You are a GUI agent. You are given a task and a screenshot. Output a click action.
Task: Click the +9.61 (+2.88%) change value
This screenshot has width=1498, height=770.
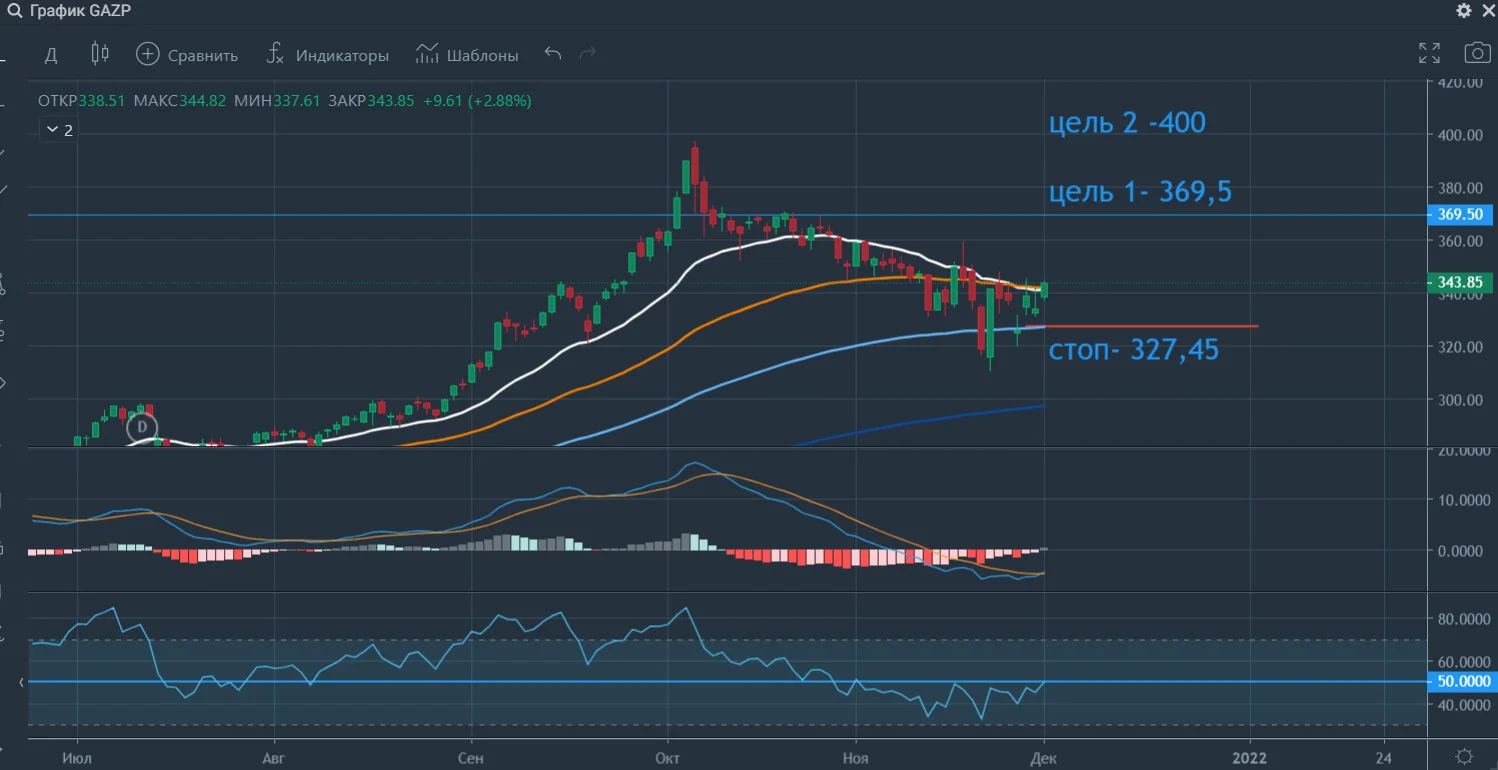(x=477, y=101)
